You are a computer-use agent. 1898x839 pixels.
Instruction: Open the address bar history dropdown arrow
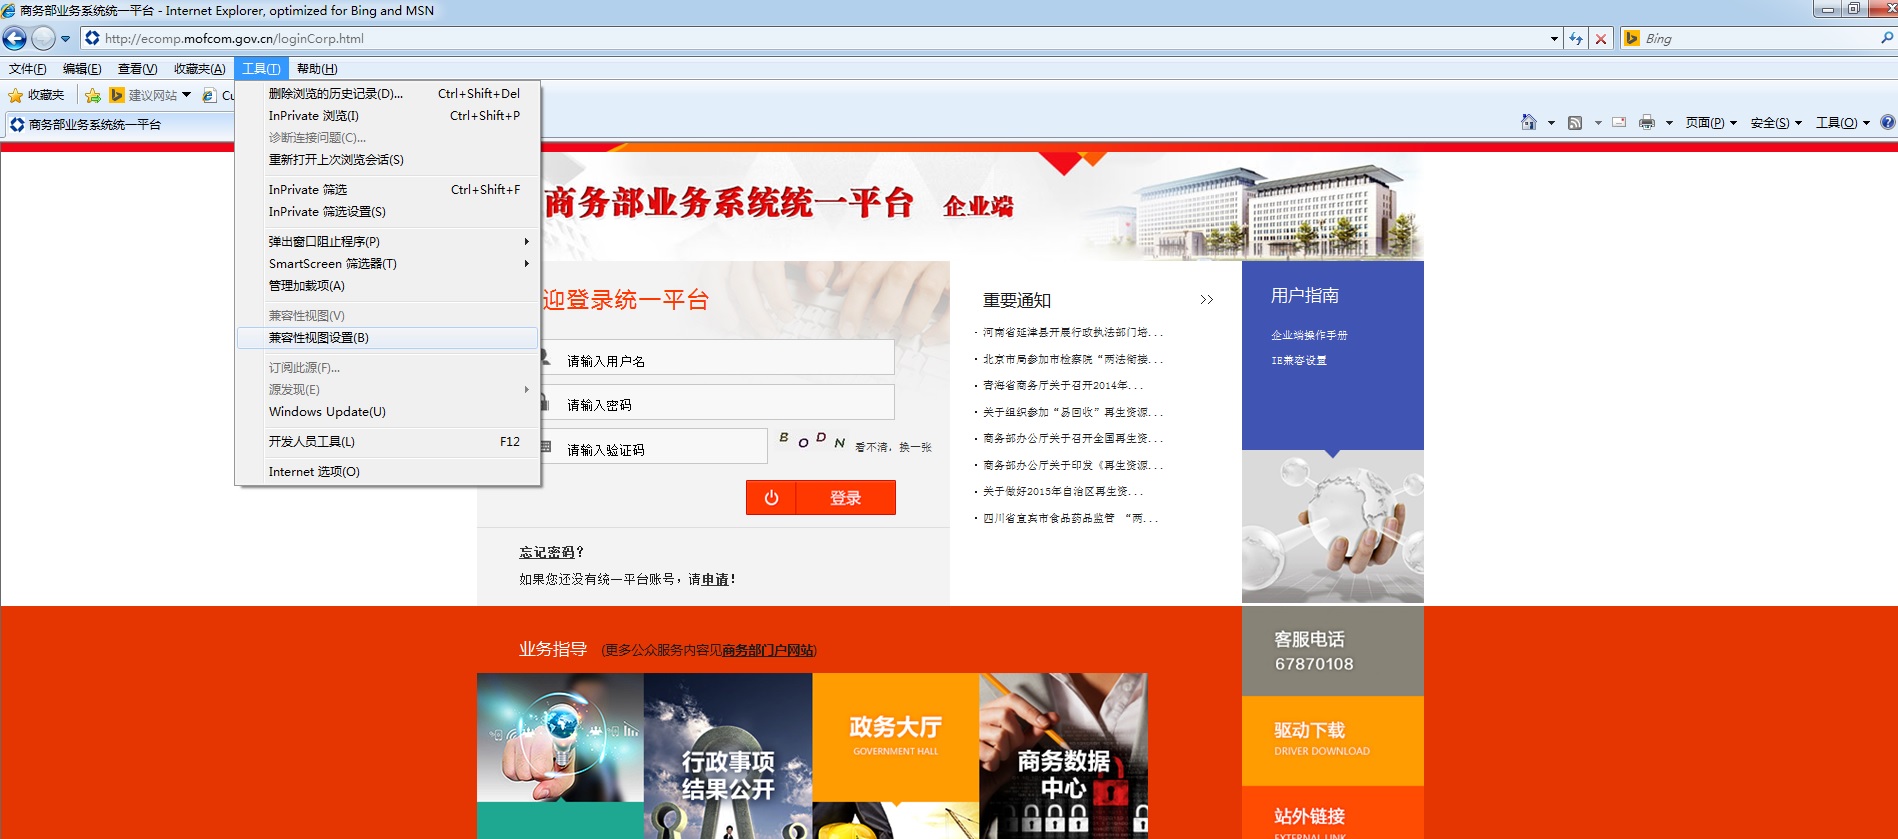tap(1554, 39)
